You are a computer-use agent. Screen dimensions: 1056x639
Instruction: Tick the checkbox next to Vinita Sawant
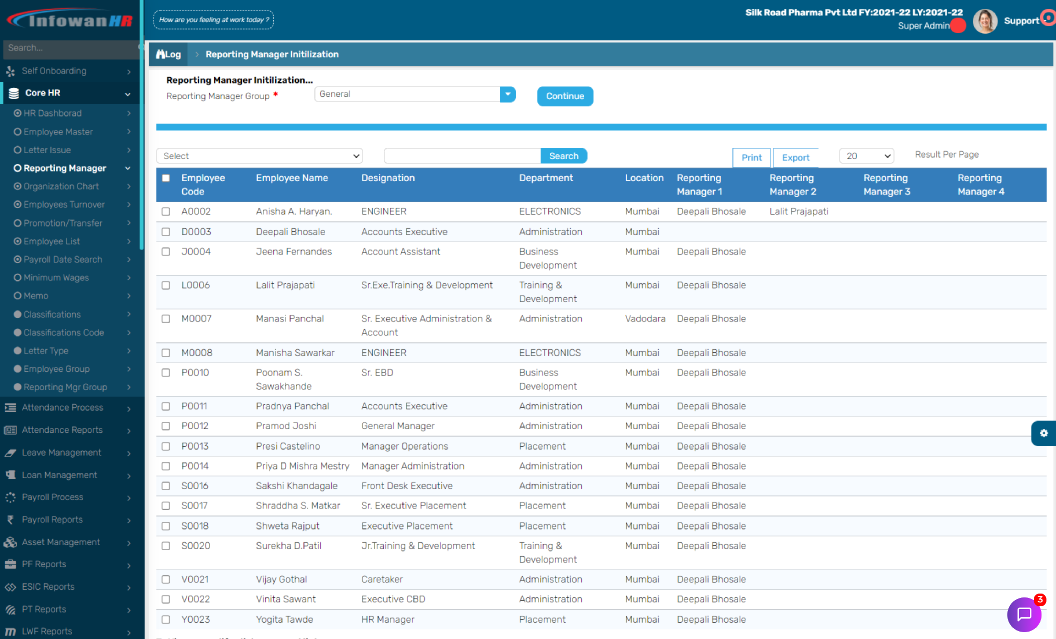(166, 599)
